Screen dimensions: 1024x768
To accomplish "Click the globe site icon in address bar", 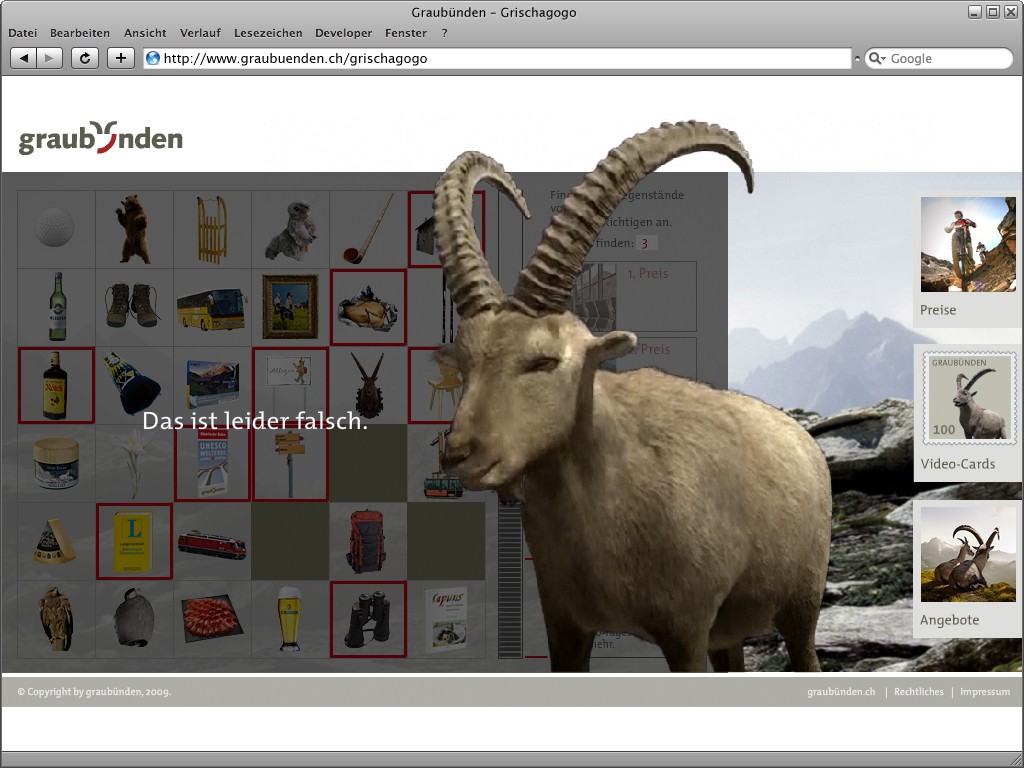I will [x=153, y=58].
